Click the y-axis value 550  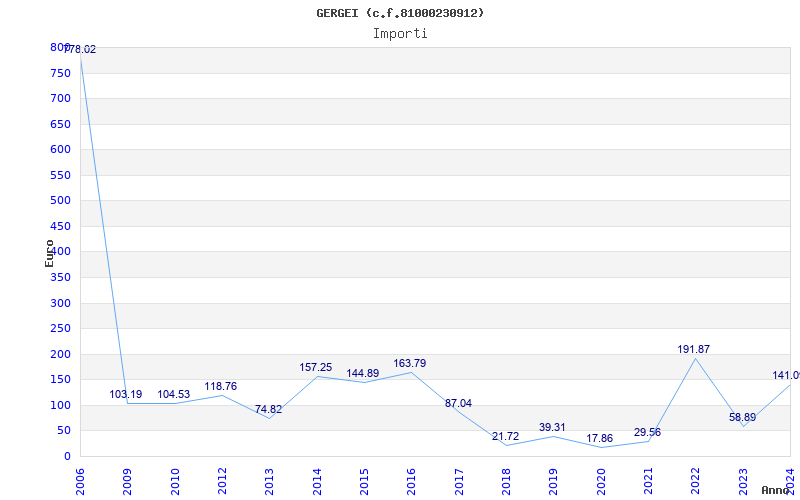click(60, 176)
